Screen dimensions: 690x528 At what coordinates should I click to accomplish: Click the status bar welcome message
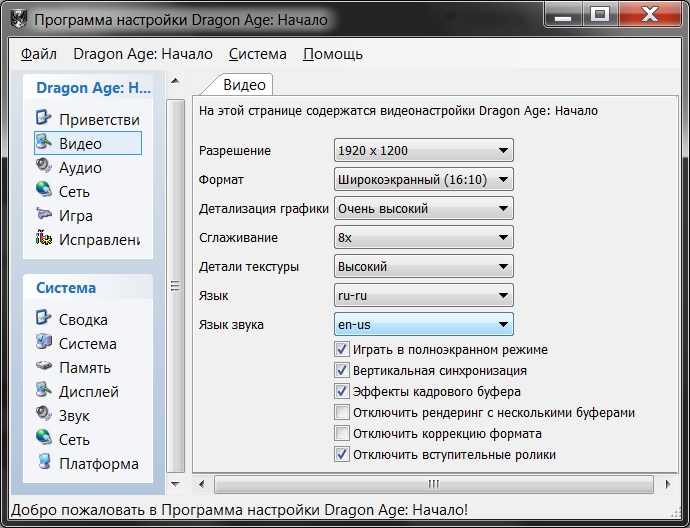tap(239, 510)
